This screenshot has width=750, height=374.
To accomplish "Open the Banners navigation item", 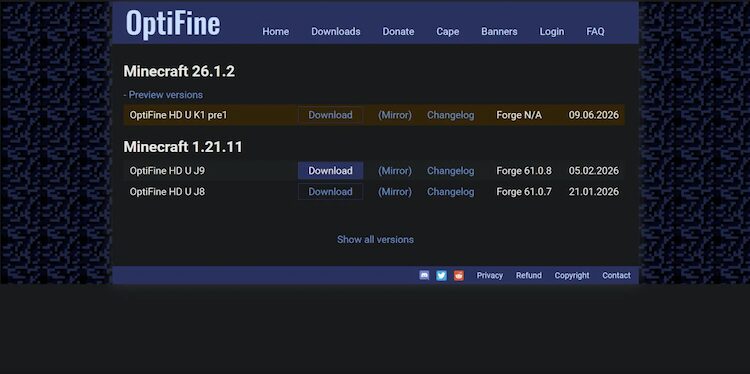I will pyautogui.click(x=499, y=32).
